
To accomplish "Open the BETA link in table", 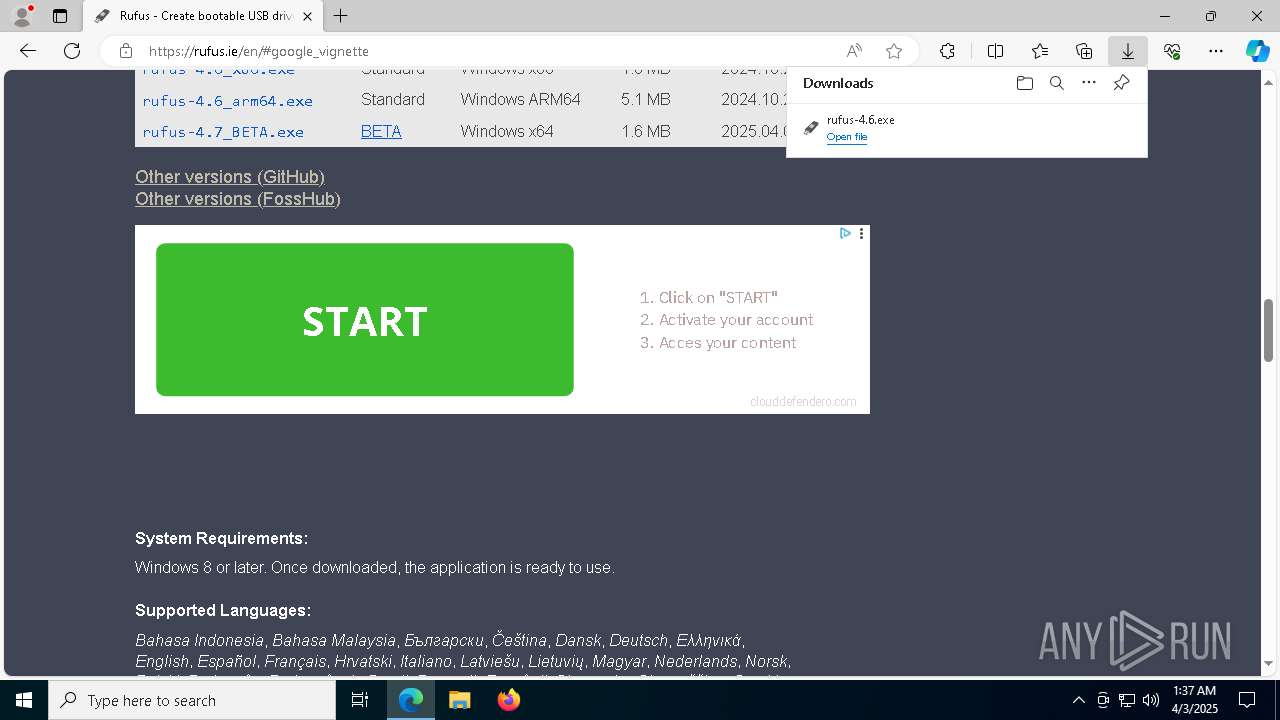I will tap(381, 131).
